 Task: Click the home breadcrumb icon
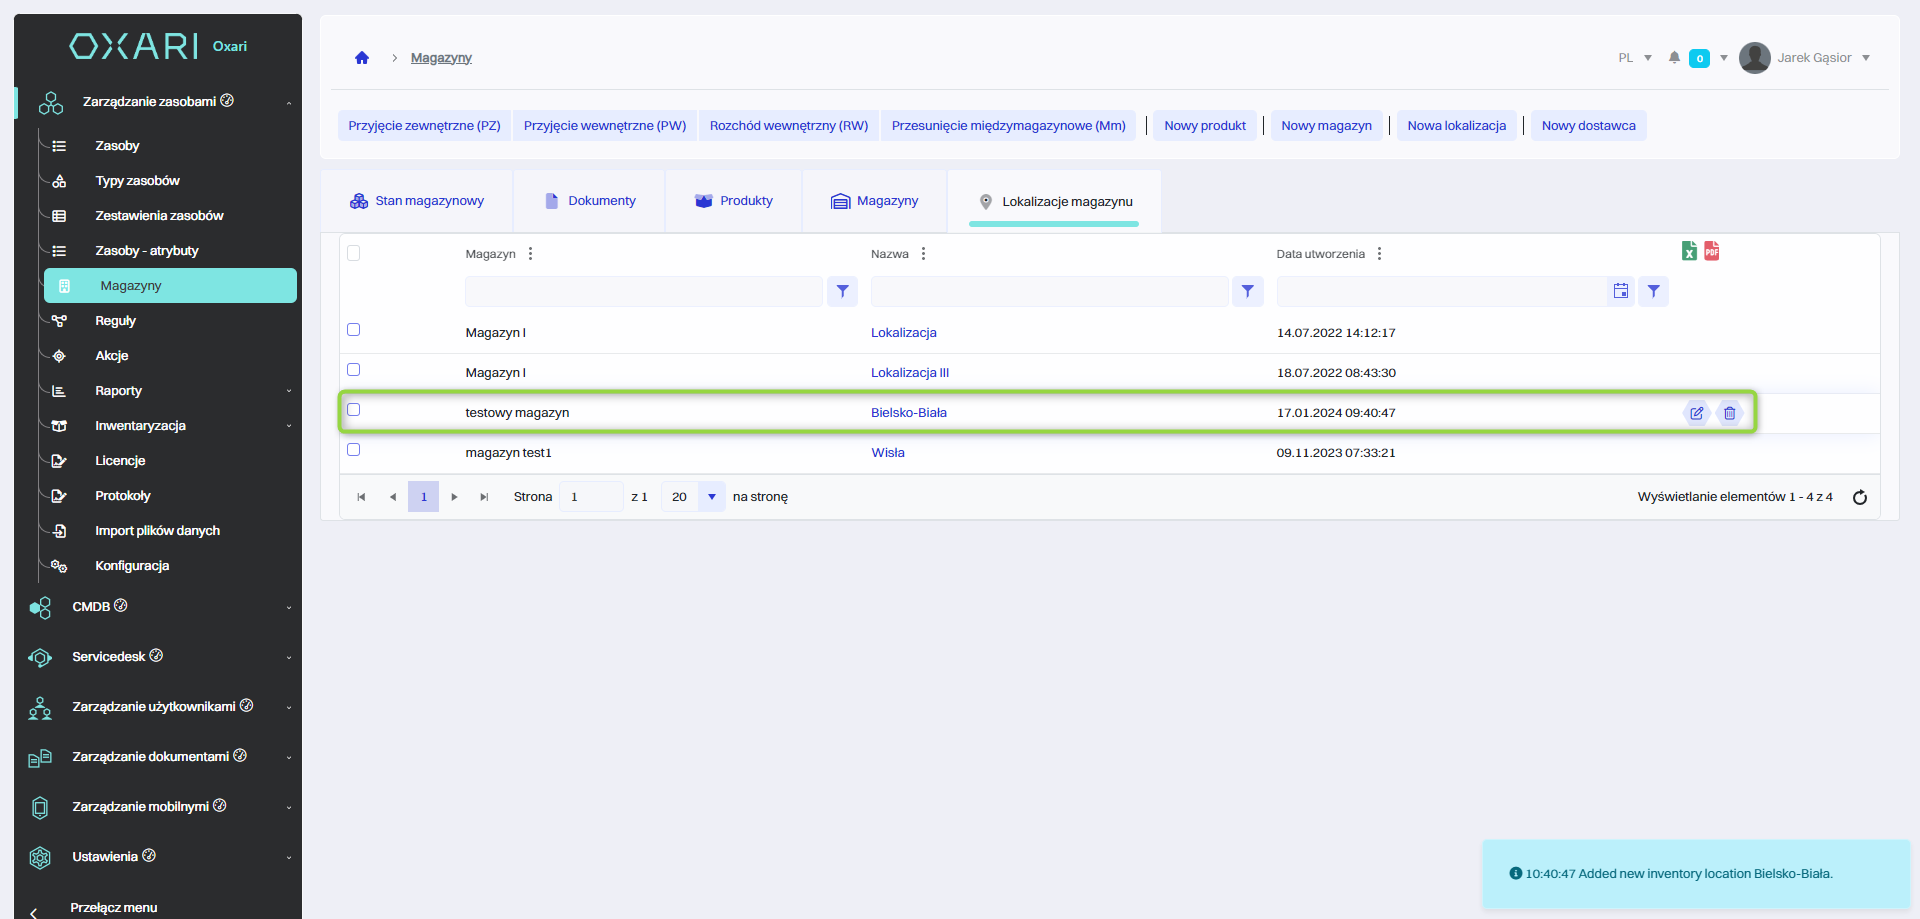click(362, 58)
